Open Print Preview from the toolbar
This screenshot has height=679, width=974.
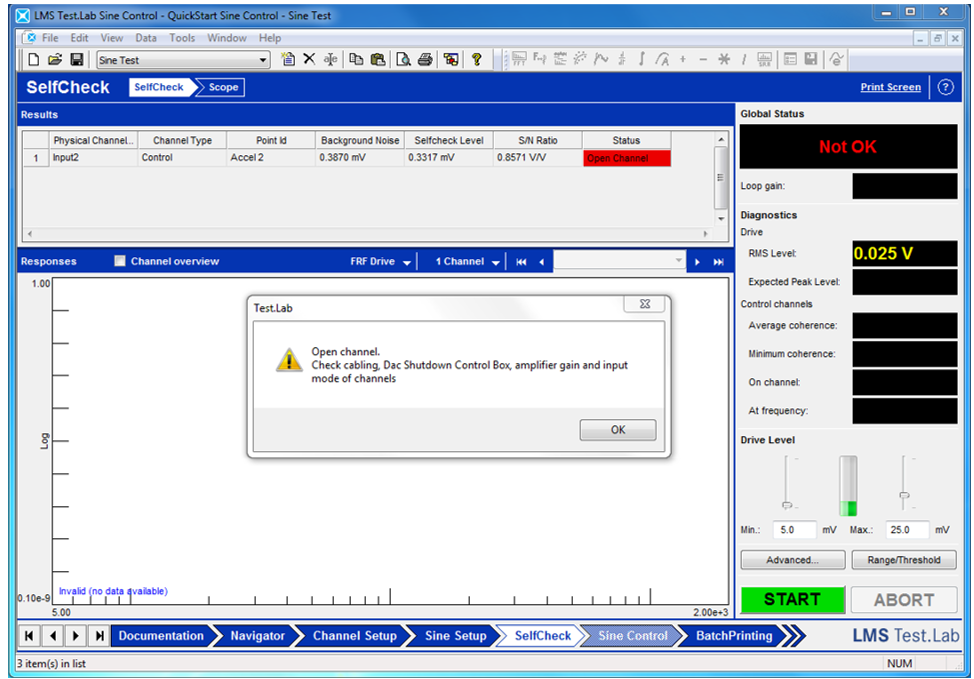pos(403,59)
